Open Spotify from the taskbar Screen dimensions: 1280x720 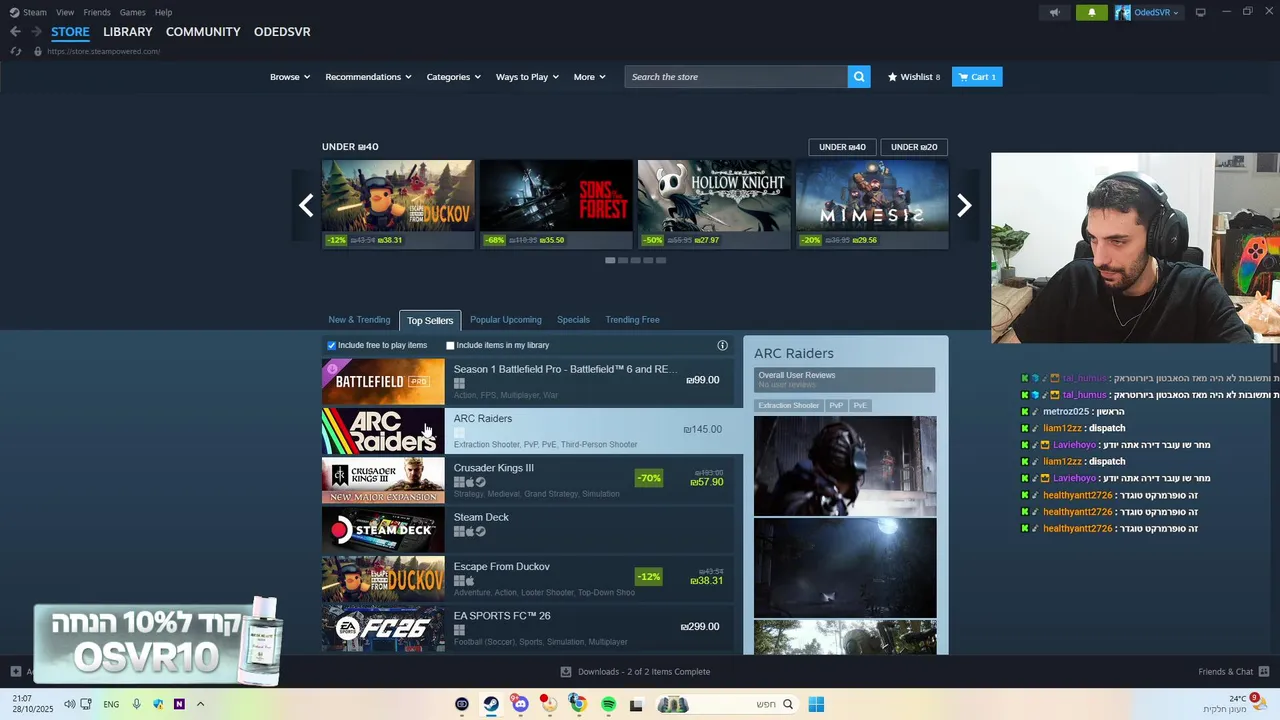(x=608, y=704)
